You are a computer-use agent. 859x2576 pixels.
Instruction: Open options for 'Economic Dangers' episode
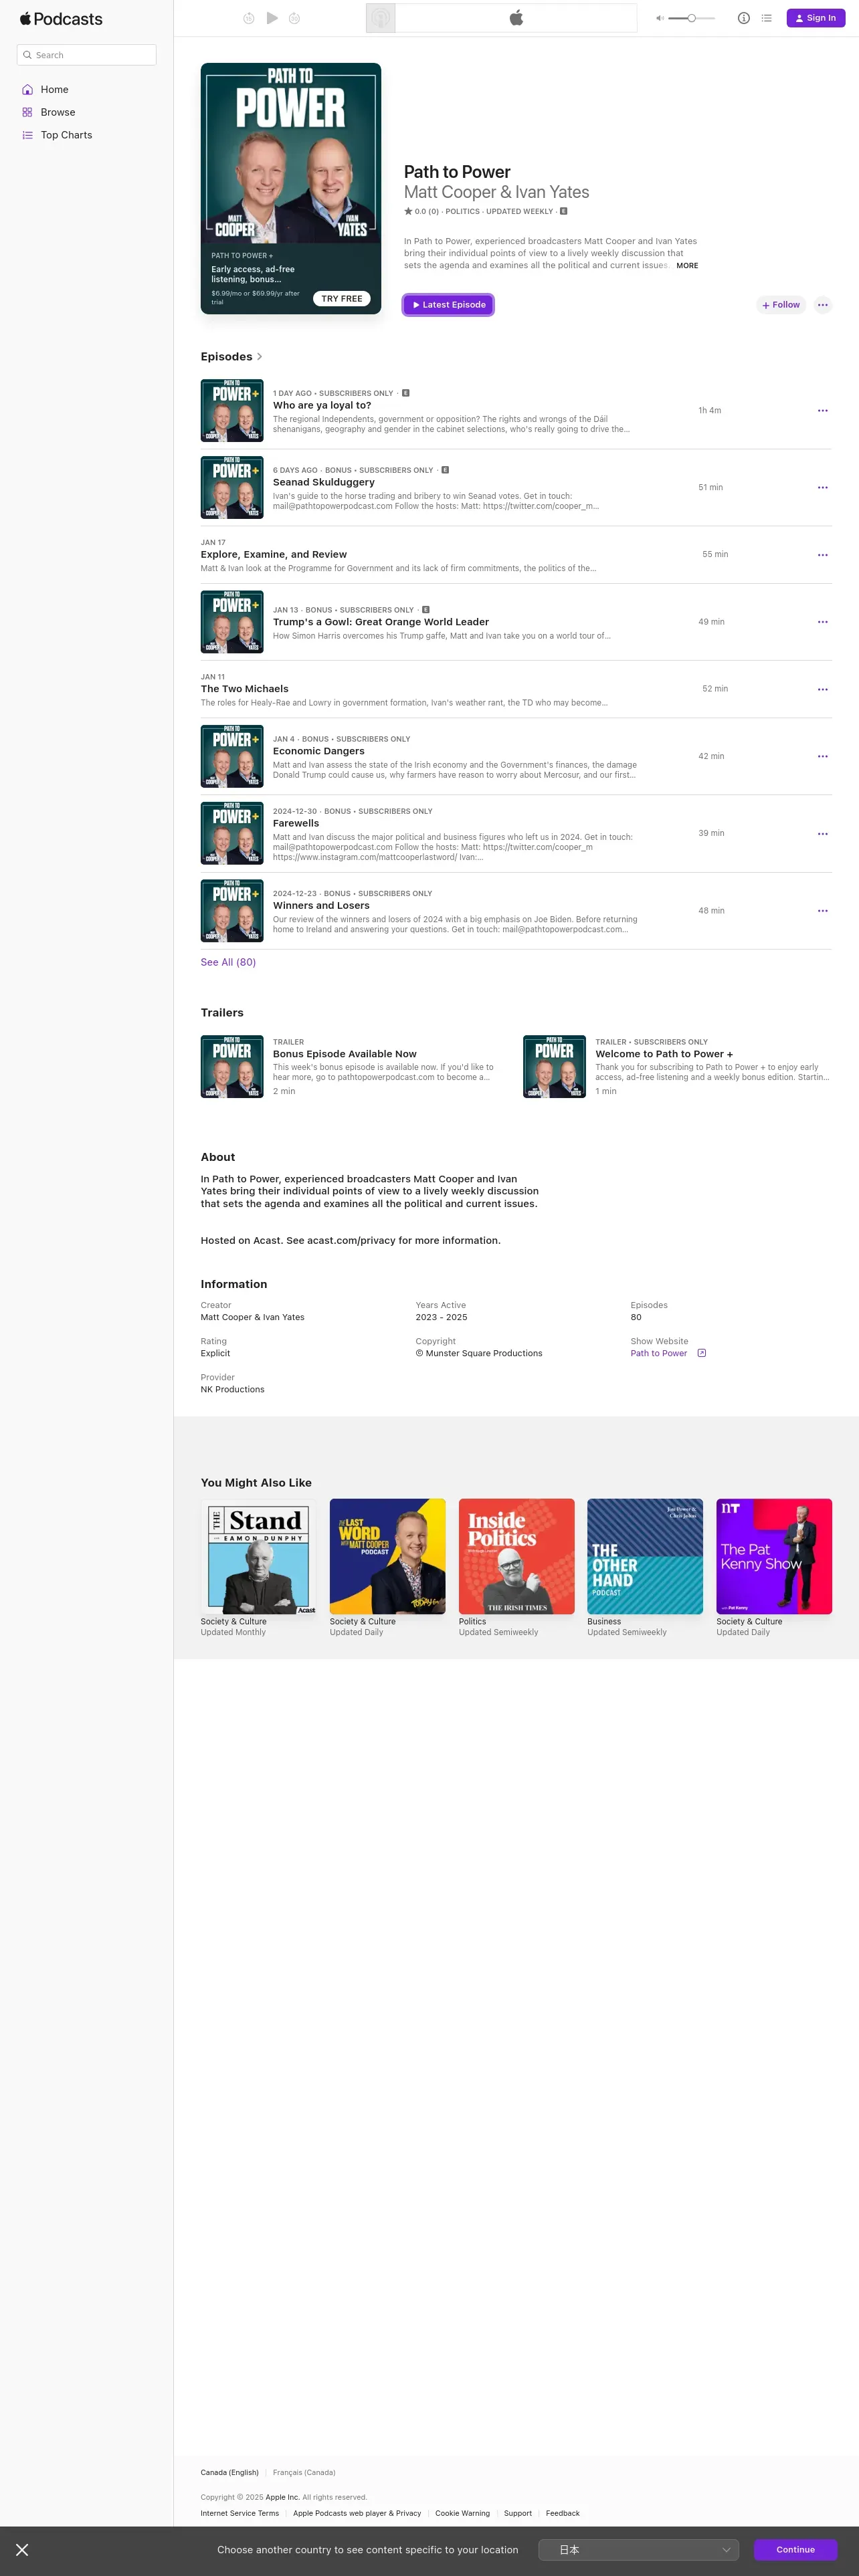click(x=823, y=757)
